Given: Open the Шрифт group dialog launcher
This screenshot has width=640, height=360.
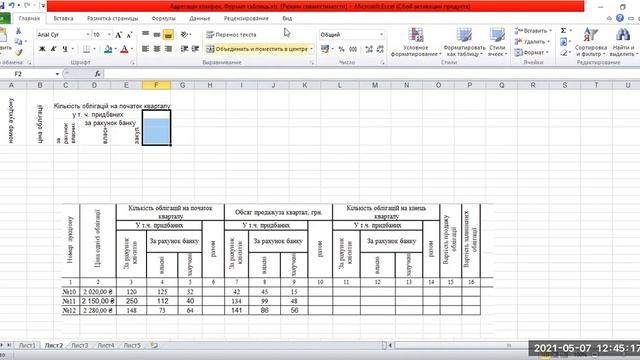Looking at the screenshot, I should pyautogui.click(x=133, y=63).
